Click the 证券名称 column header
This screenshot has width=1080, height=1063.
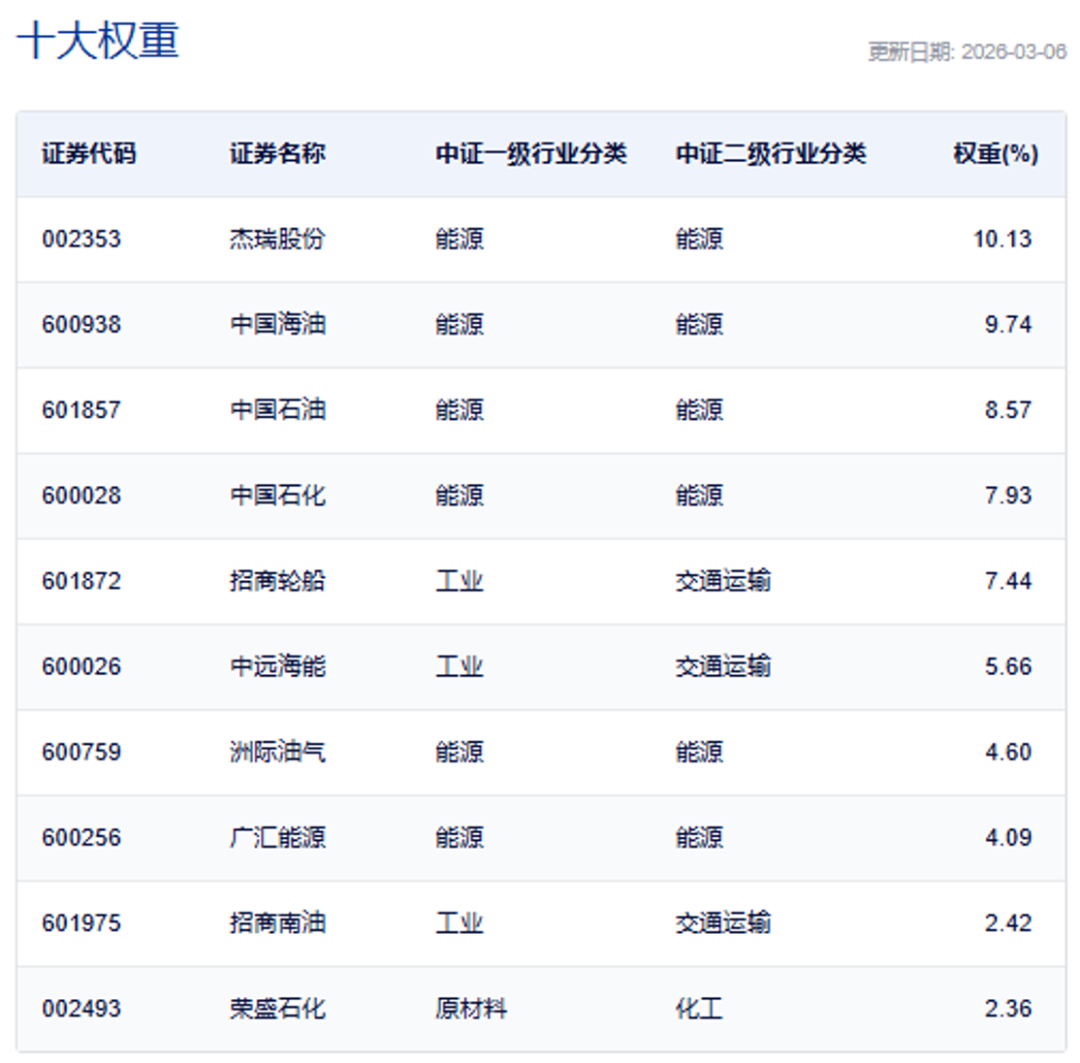coord(277,153)
